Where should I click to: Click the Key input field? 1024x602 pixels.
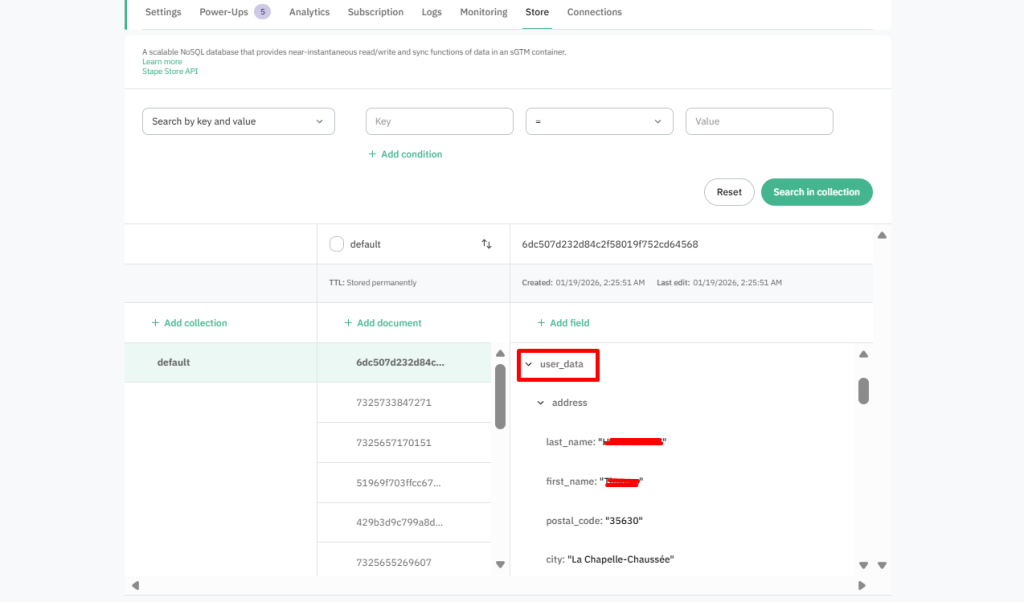tap(439, 122)
